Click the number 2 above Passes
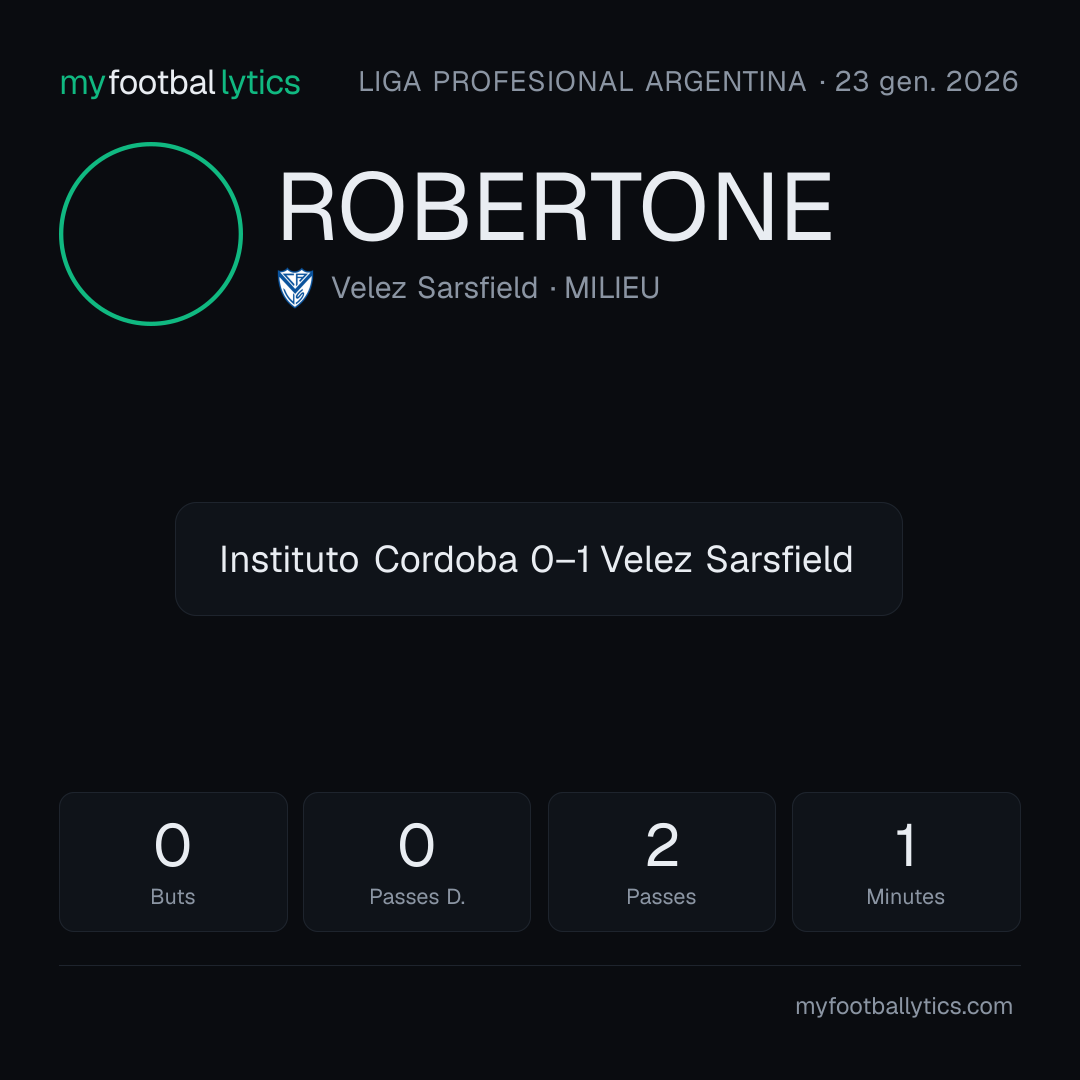The height and width of the screenshot is (1080, 1080). tap(662, 845)
